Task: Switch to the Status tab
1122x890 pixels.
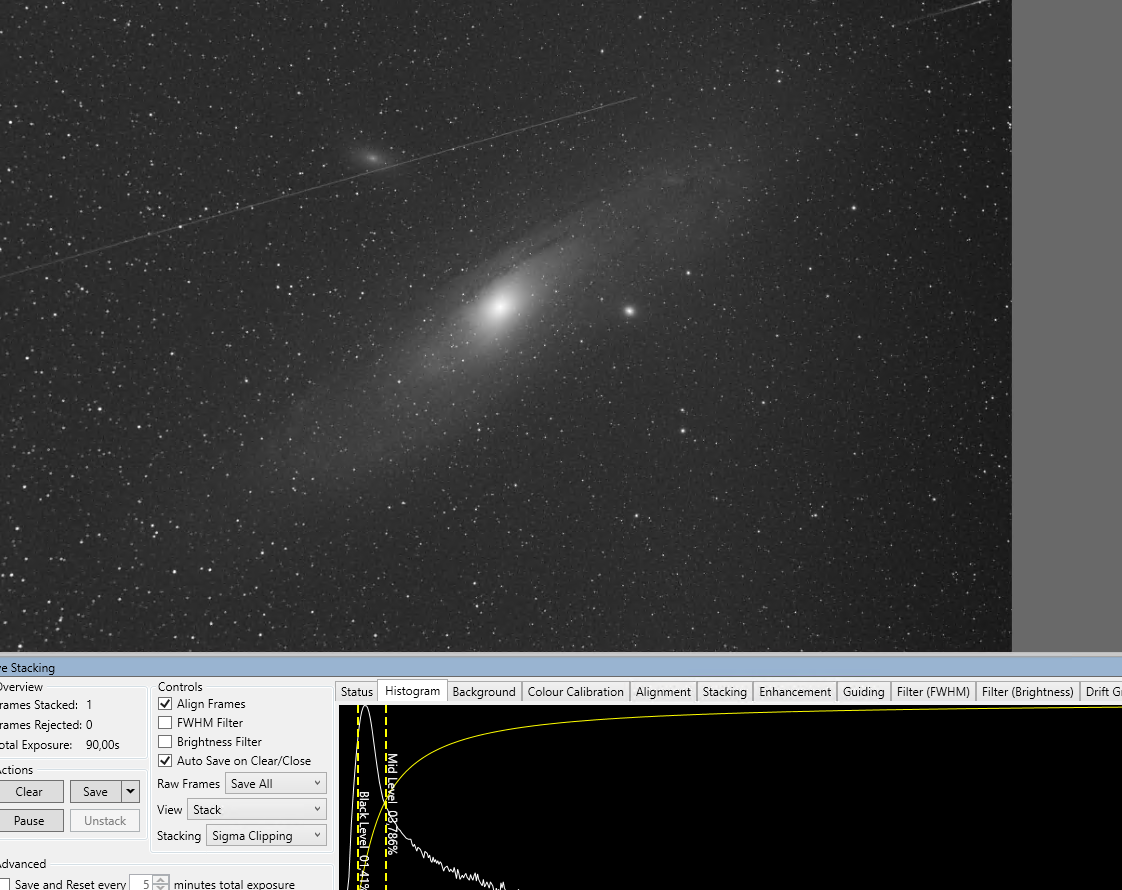Action: (356, 692)
